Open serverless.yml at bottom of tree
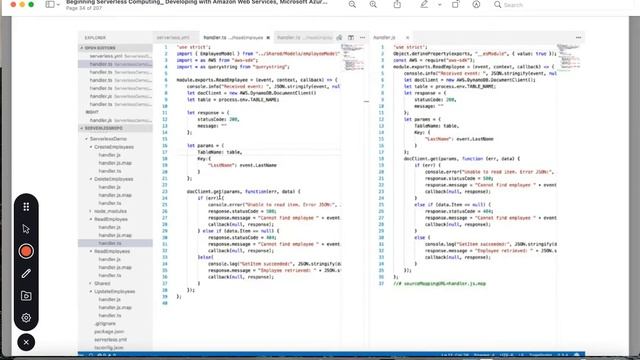Viewport: 640px width, 360px height. click(x=110, y=340)
